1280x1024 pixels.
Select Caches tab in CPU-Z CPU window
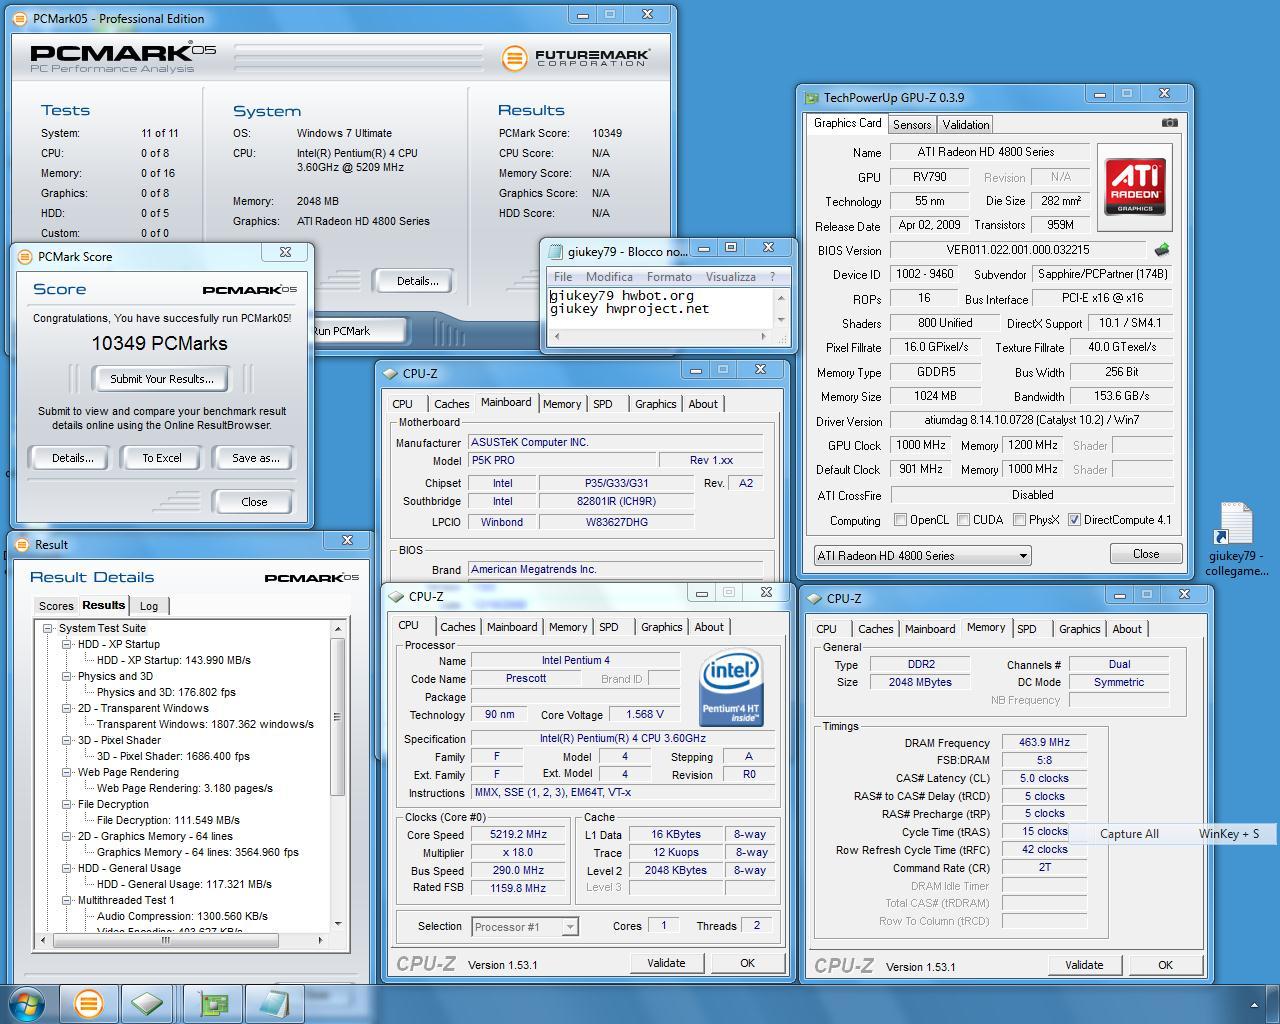(x=457, y=627)
